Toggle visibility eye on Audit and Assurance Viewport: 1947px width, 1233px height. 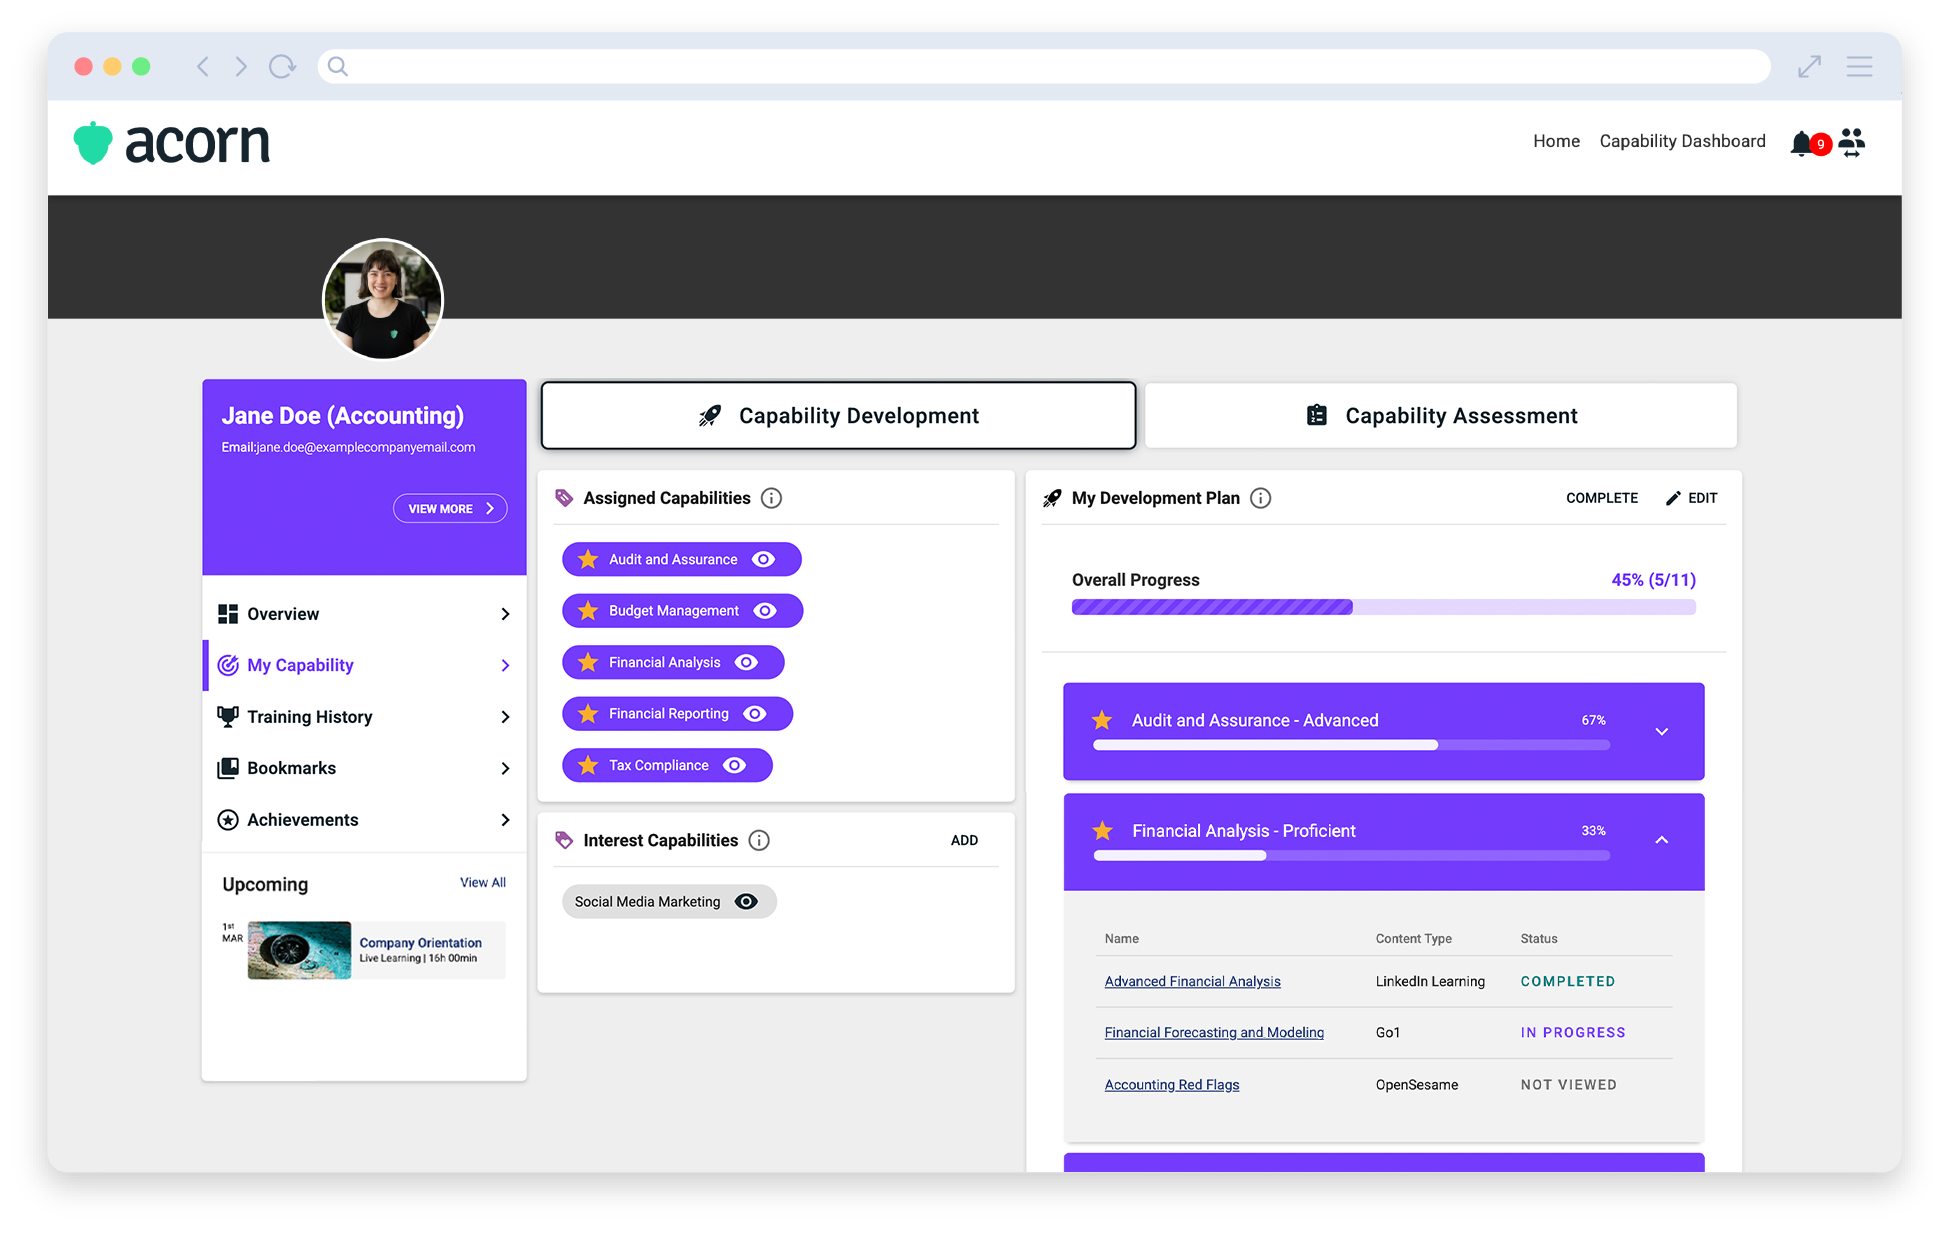tap(763, 559)
